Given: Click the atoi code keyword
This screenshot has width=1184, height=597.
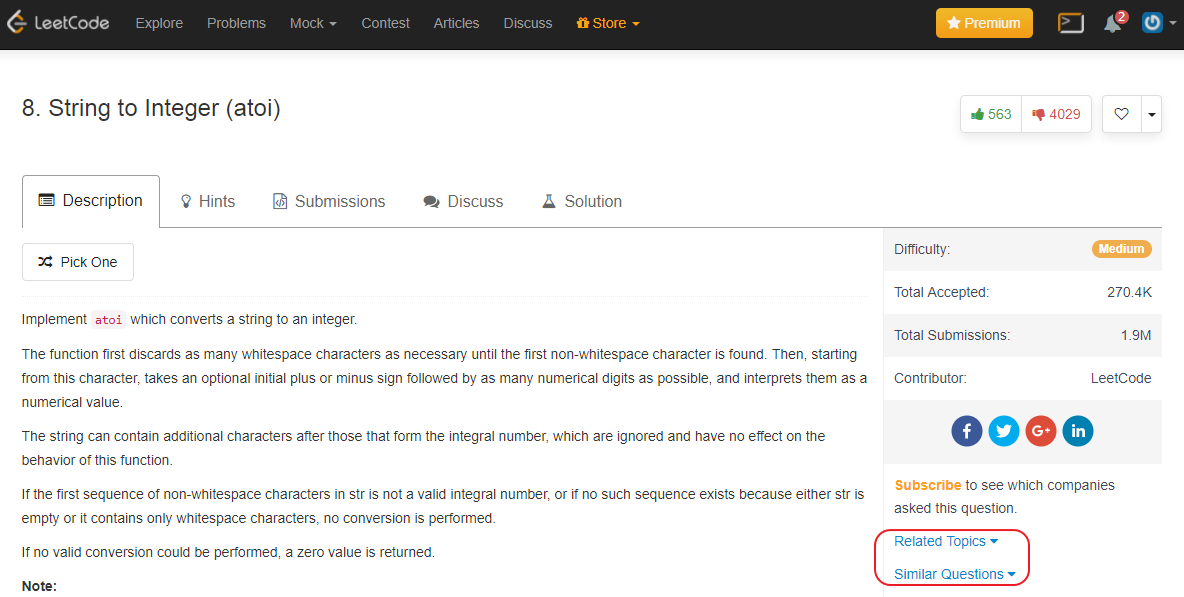Looking at the screenshot, I should (x=109, y=320).
